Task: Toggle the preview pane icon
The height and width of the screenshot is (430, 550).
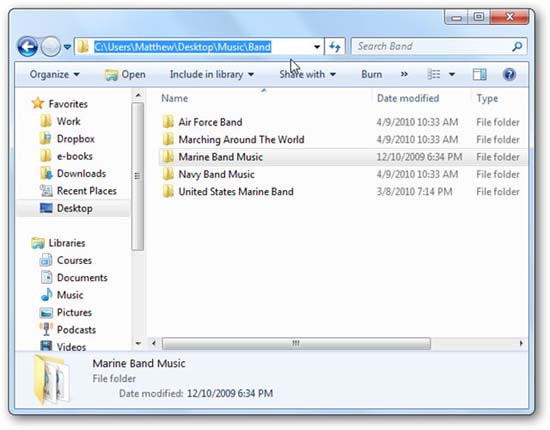Action: click(479, 74)
